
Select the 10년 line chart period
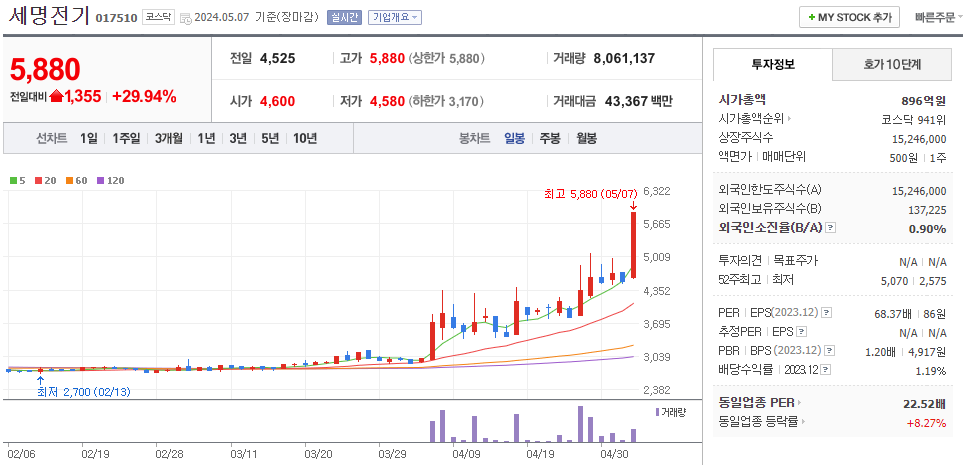coord(304,139)
